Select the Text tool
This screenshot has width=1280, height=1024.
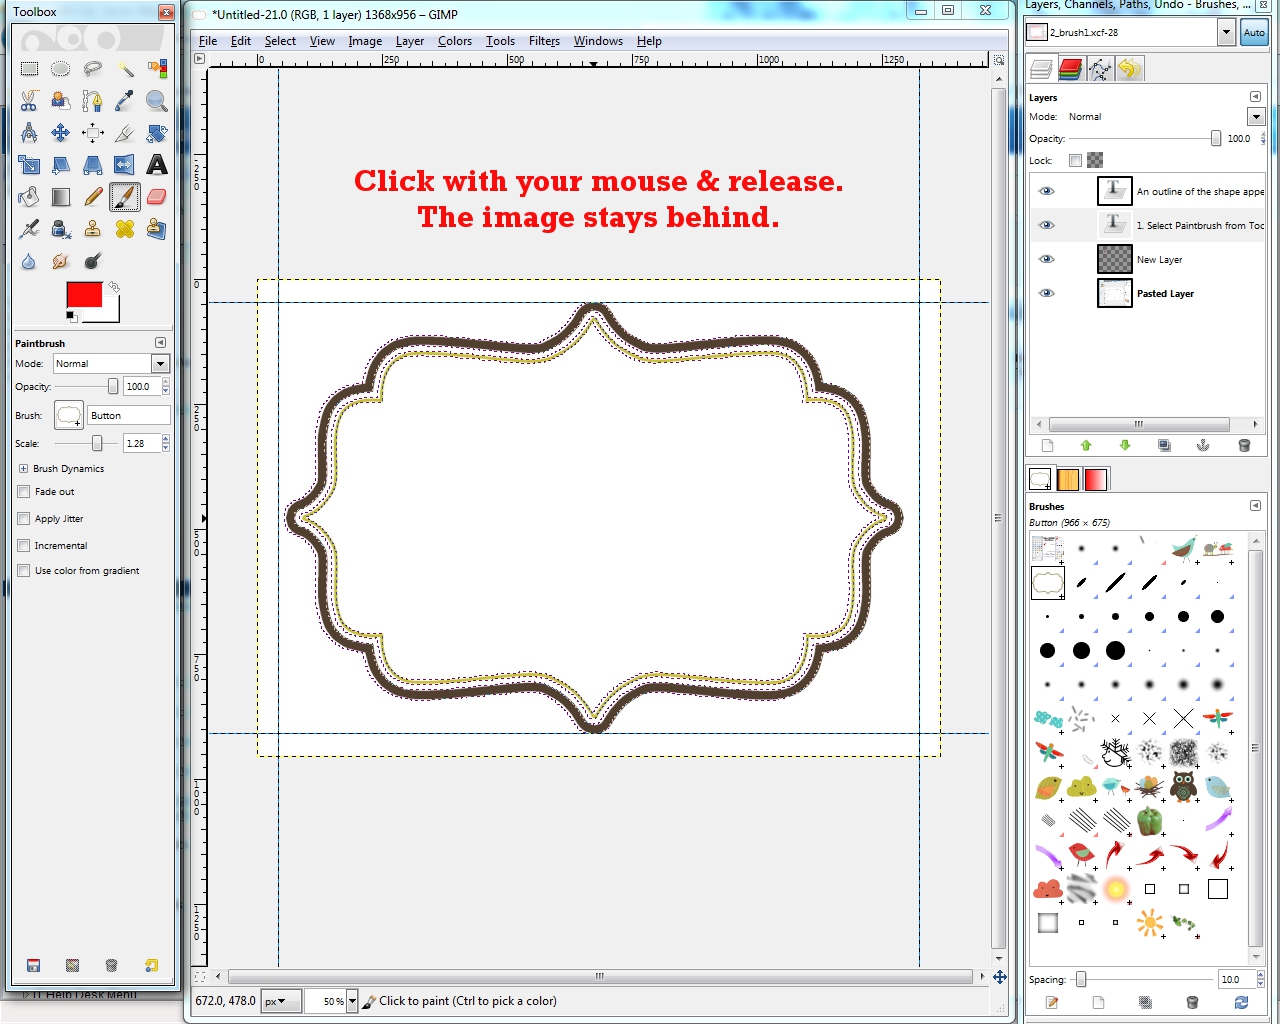pyautogui.click(x=157, y=165)
